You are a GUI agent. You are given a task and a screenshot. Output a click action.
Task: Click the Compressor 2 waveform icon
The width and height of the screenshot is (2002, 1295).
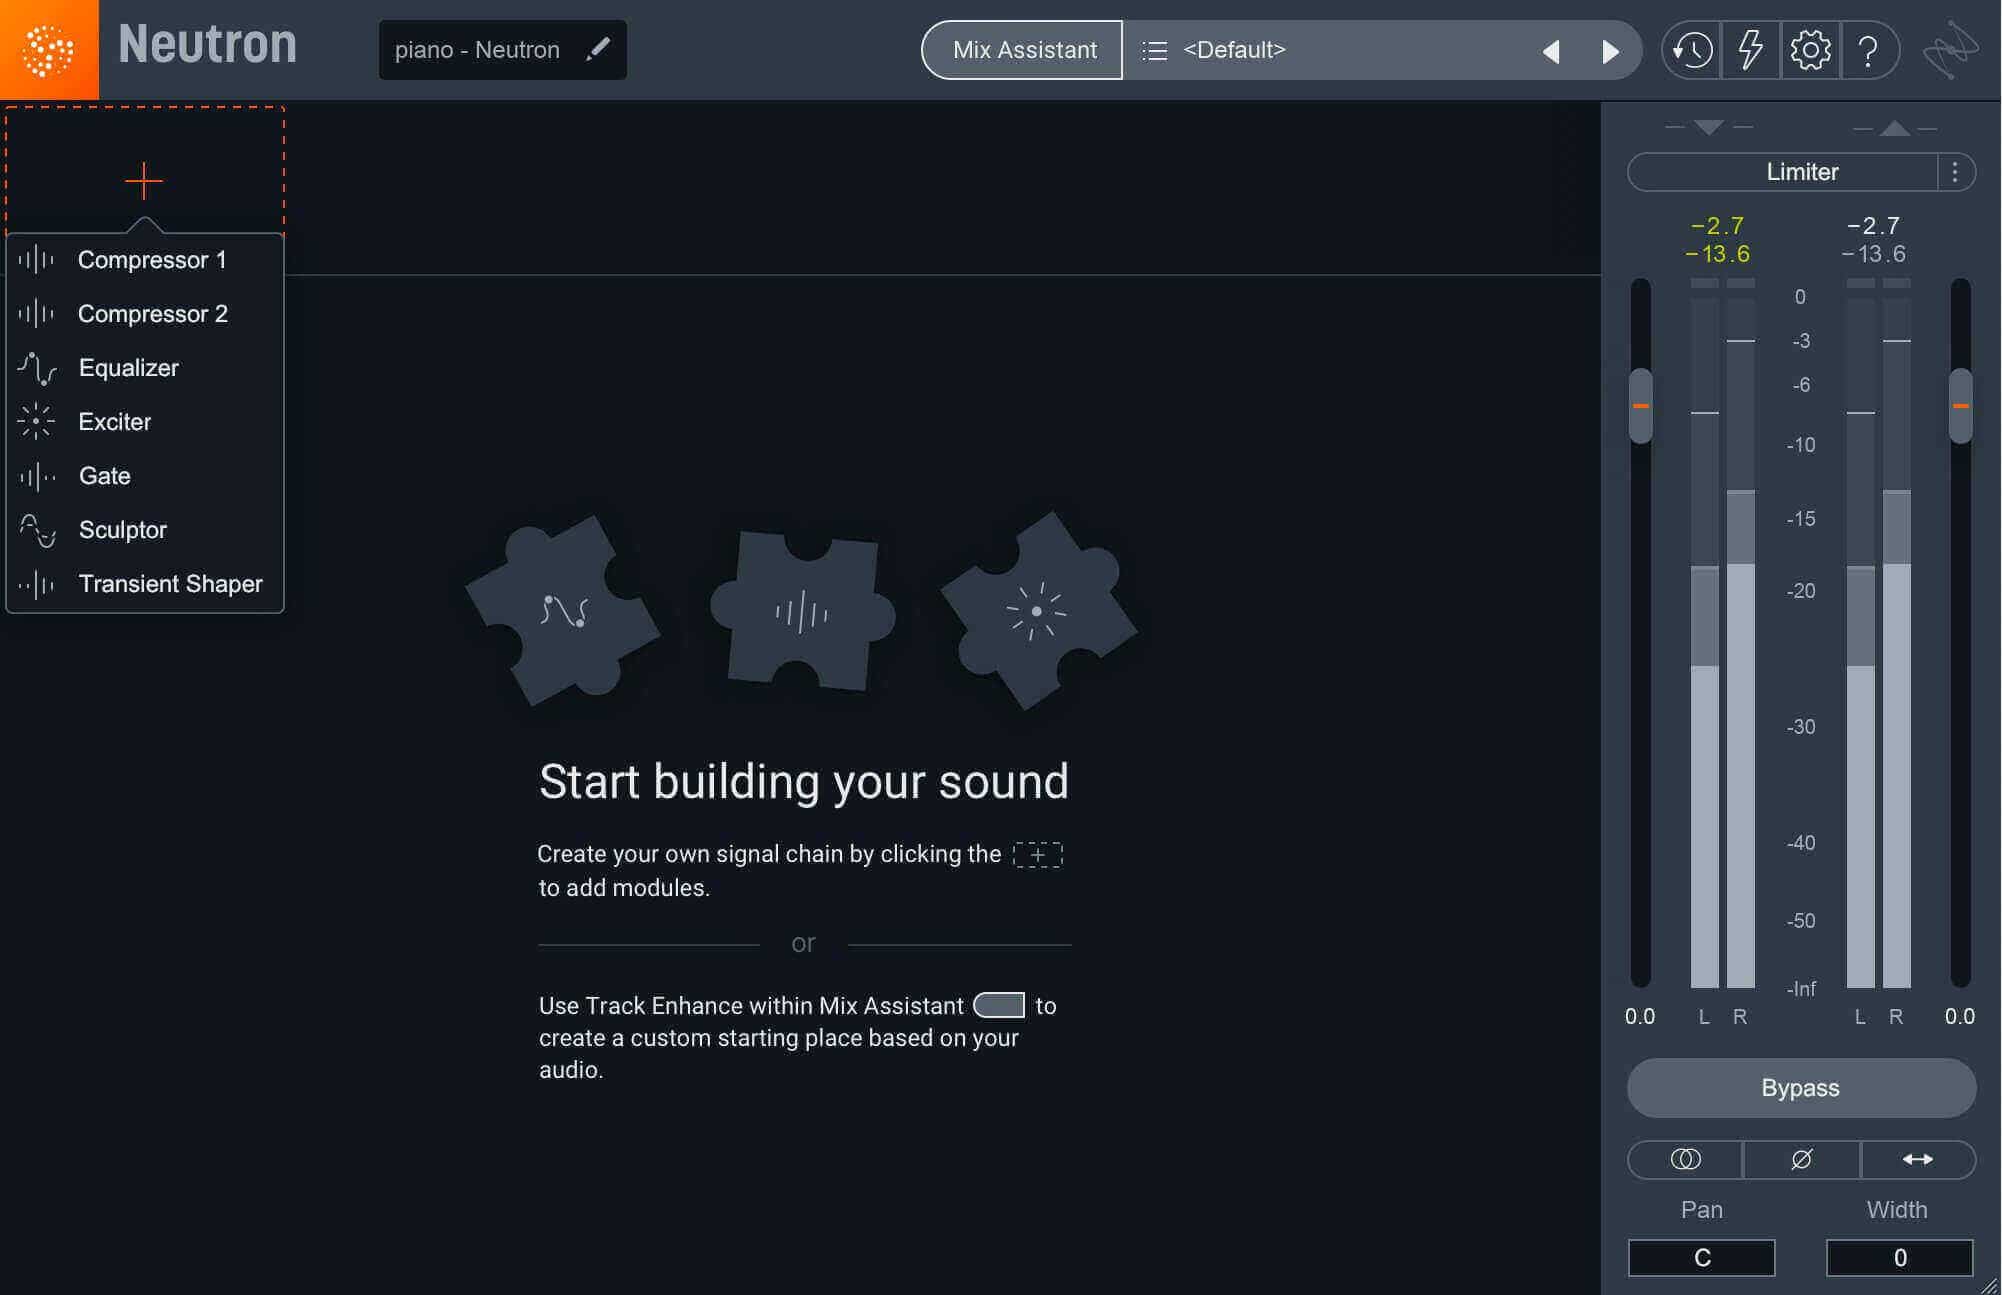pyautogui.click(x=36, y=314)
